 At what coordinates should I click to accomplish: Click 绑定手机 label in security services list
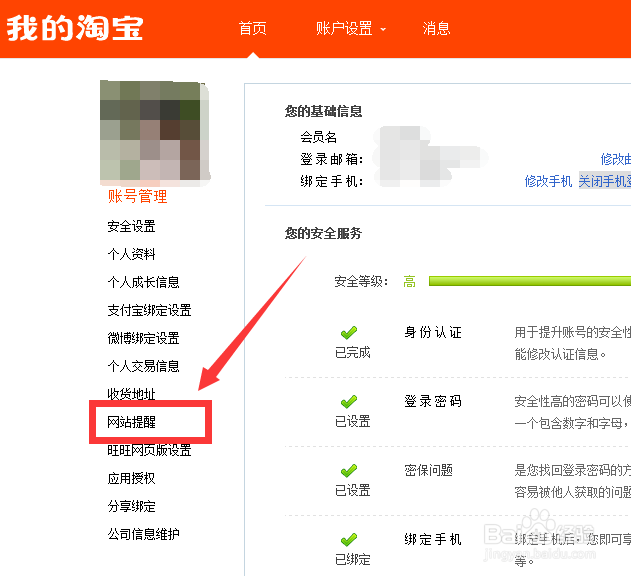[433, 539]
